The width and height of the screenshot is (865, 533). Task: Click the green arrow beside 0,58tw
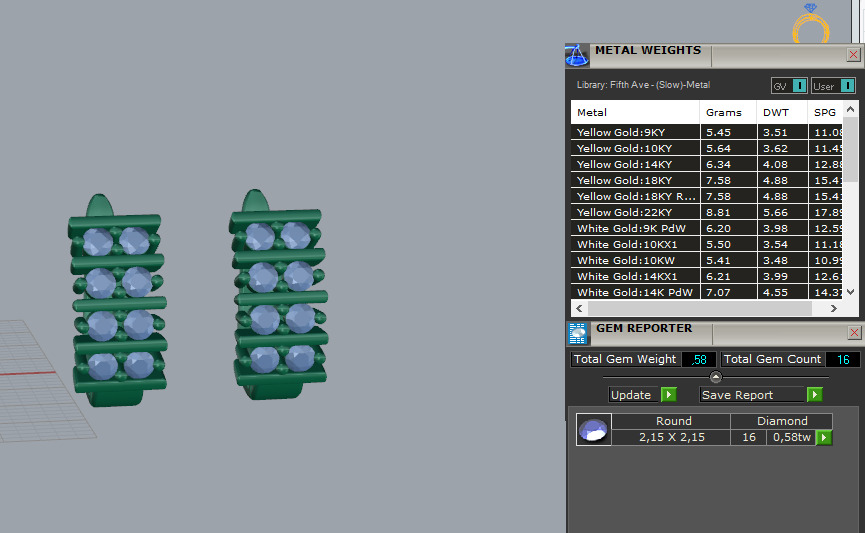pos(824,438)
